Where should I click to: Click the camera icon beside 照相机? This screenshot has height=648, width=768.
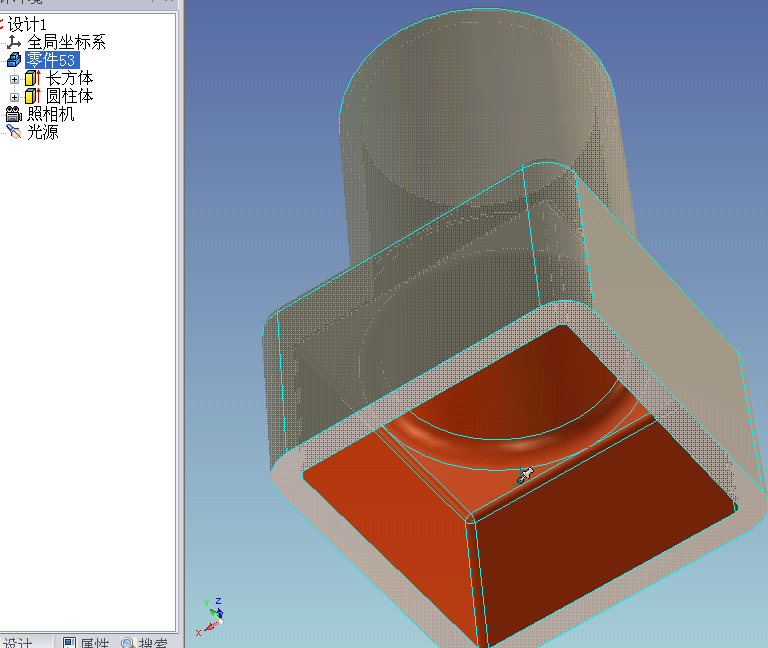click(14, 114)
